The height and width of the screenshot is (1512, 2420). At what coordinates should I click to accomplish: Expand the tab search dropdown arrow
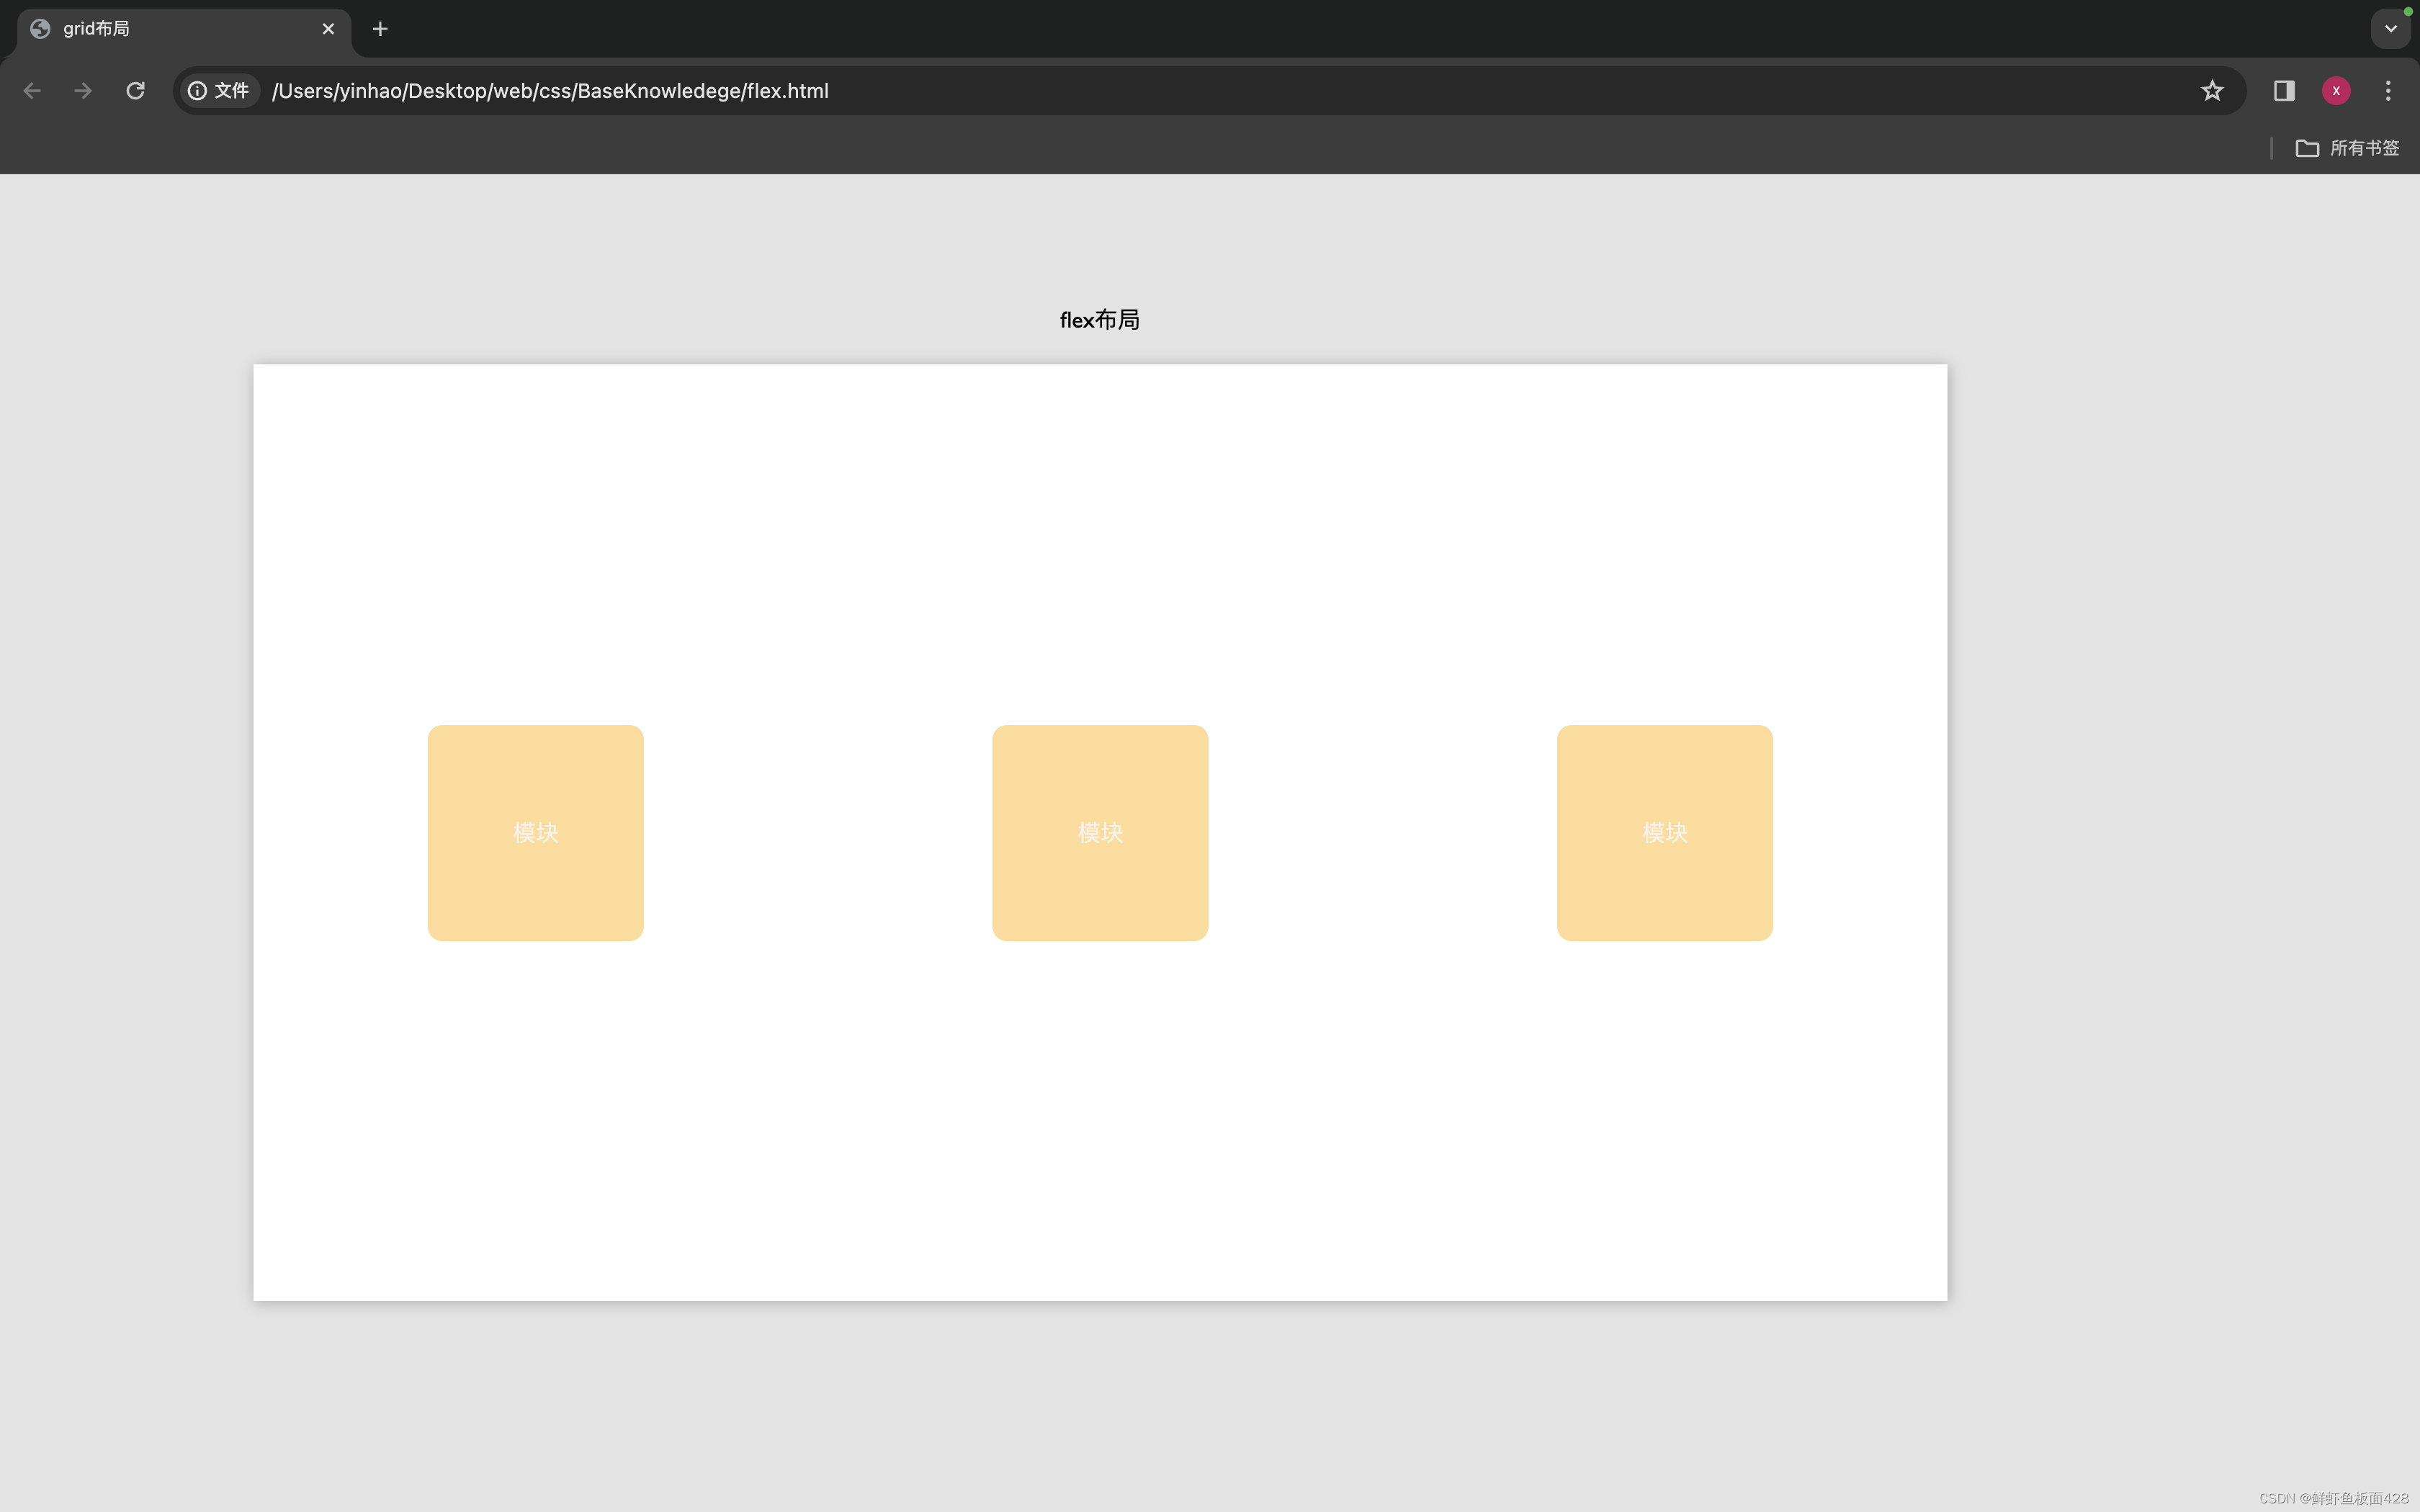click(2391, 29)
